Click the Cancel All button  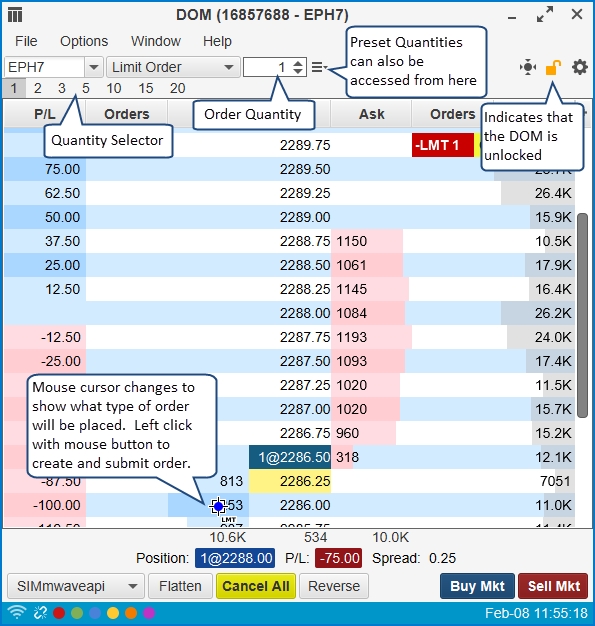(x=256, y=586)
